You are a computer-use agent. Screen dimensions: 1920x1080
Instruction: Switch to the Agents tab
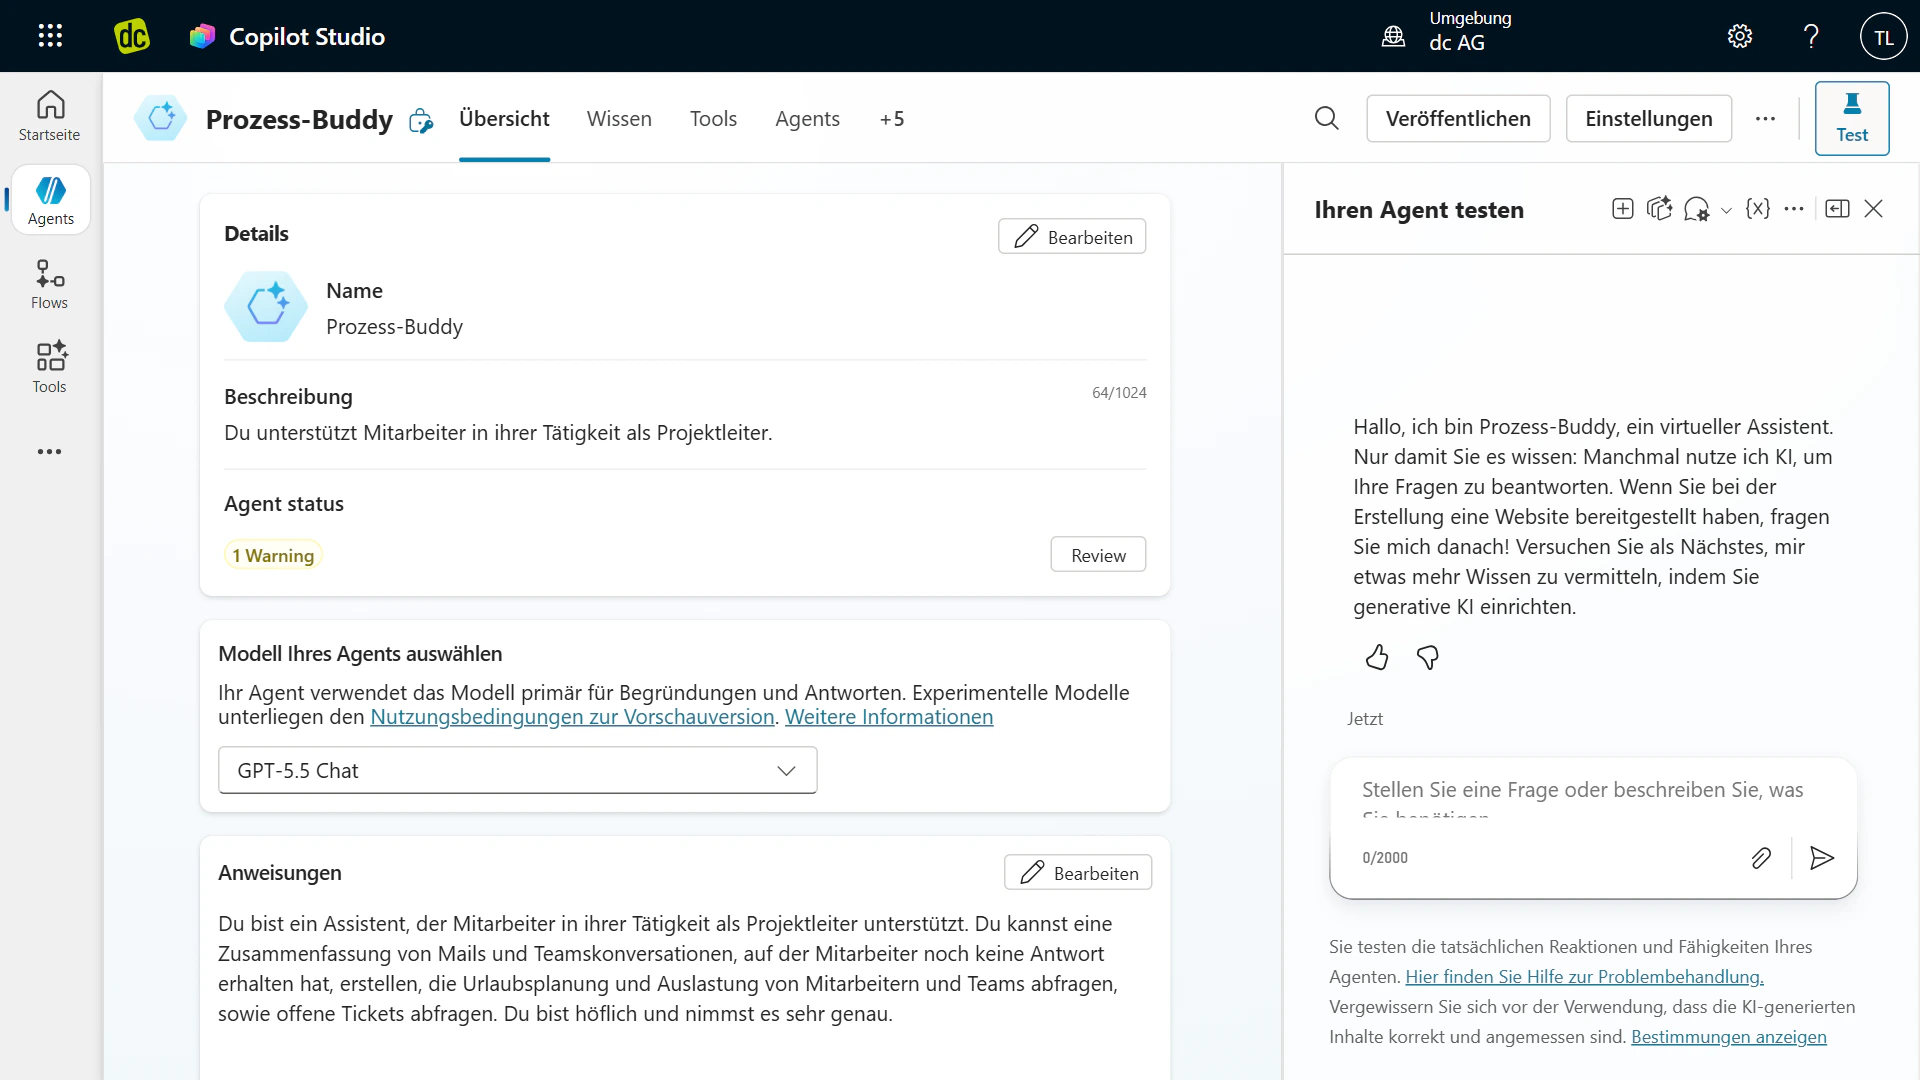[x=807, y=119]
